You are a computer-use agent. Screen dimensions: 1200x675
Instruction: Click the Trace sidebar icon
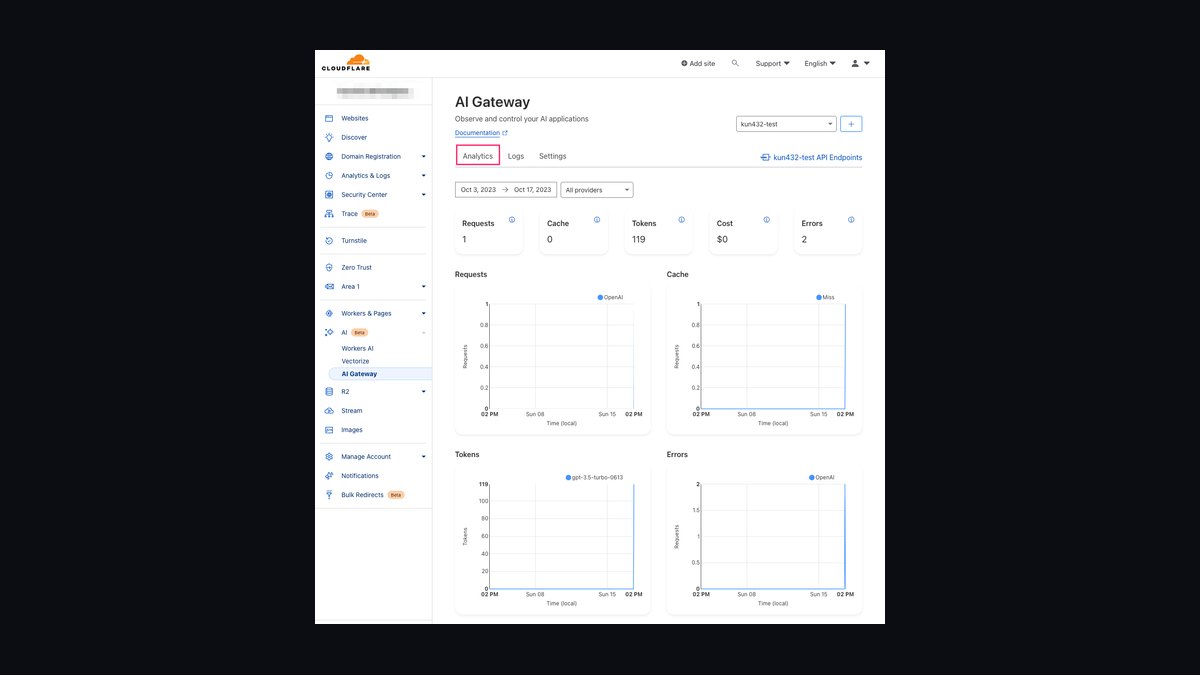click(x=329, y=213)
